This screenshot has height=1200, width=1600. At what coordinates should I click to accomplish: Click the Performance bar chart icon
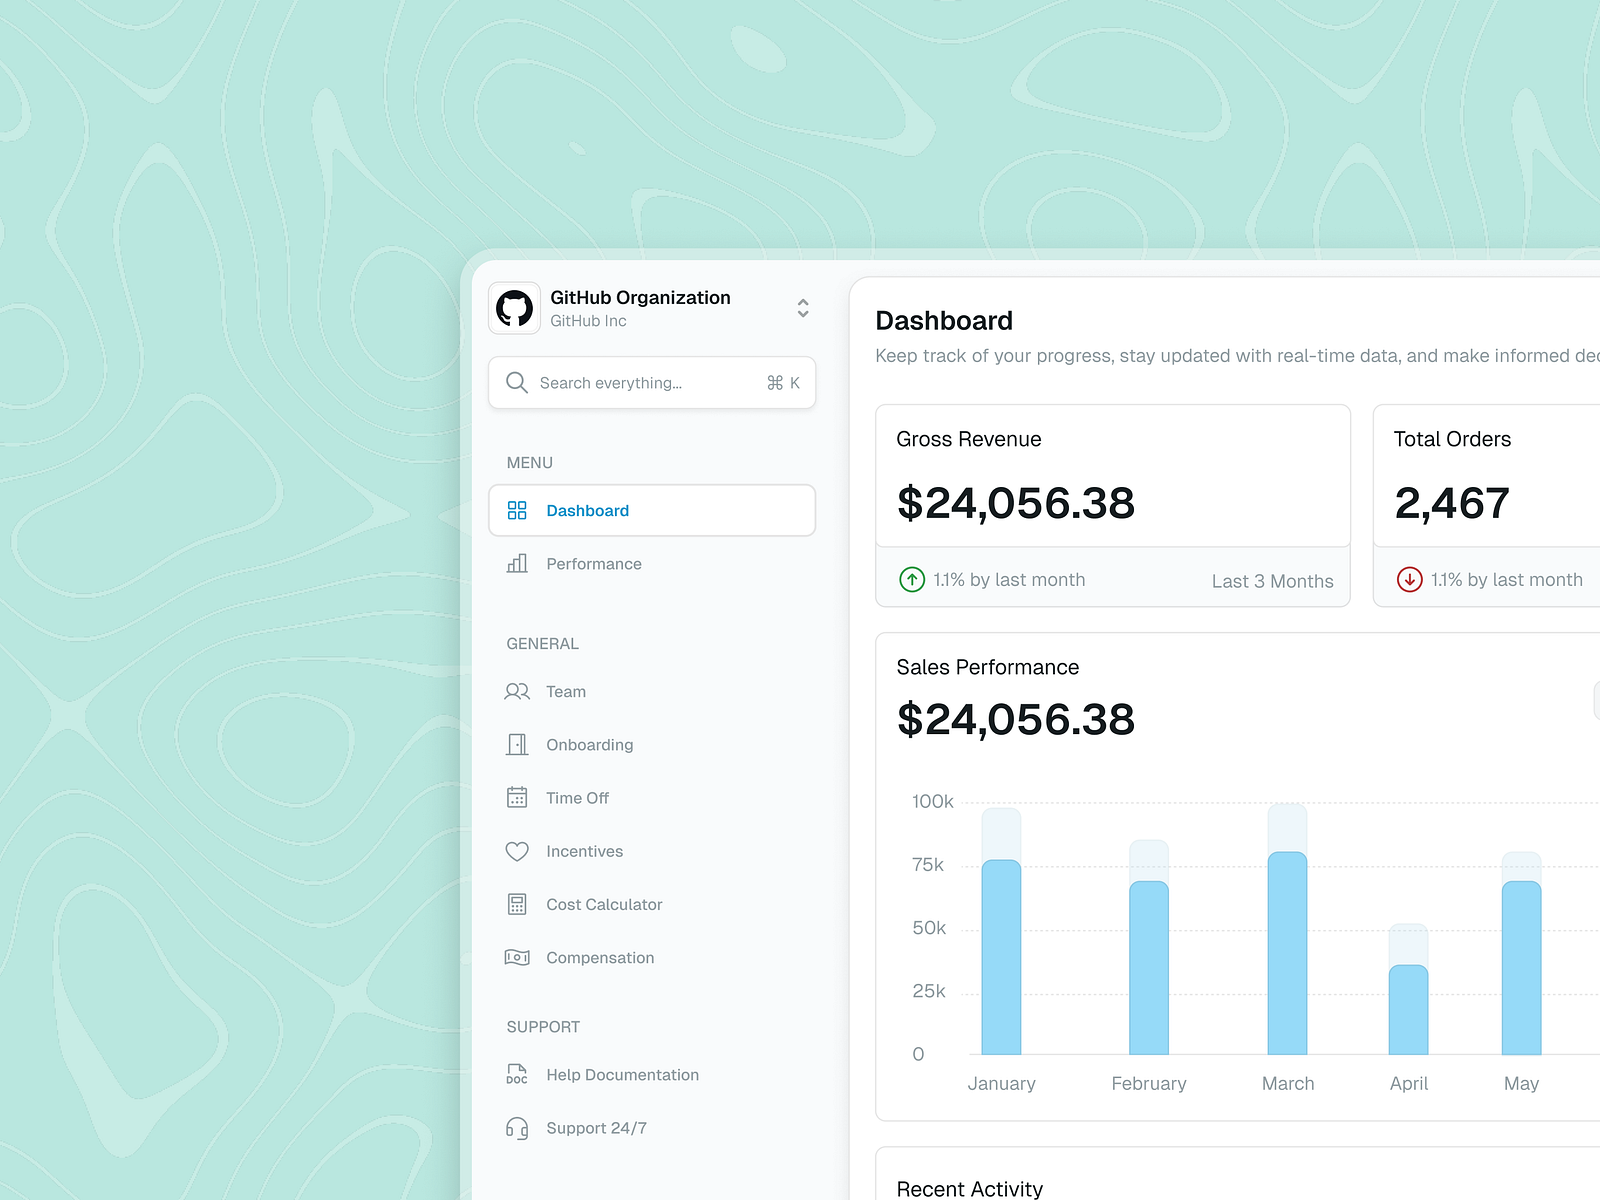517,564
